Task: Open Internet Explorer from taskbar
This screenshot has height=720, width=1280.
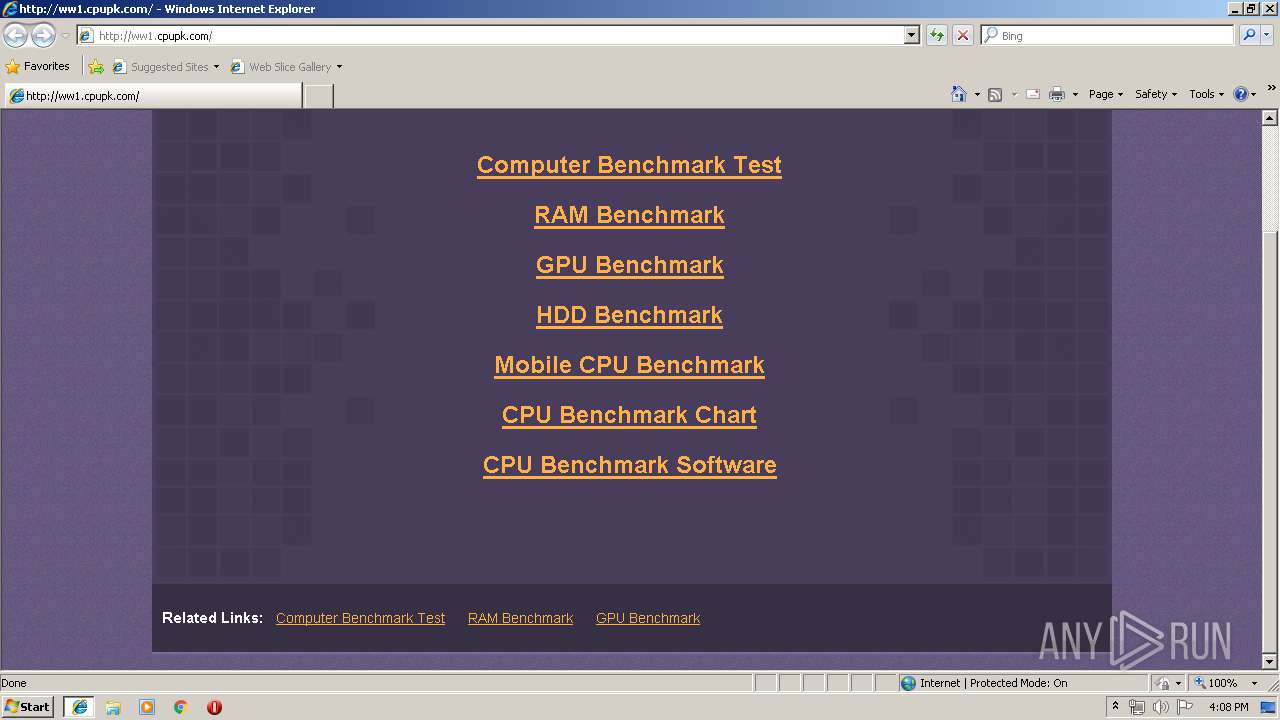Action: pyautogui.click(x=79, y=707)
